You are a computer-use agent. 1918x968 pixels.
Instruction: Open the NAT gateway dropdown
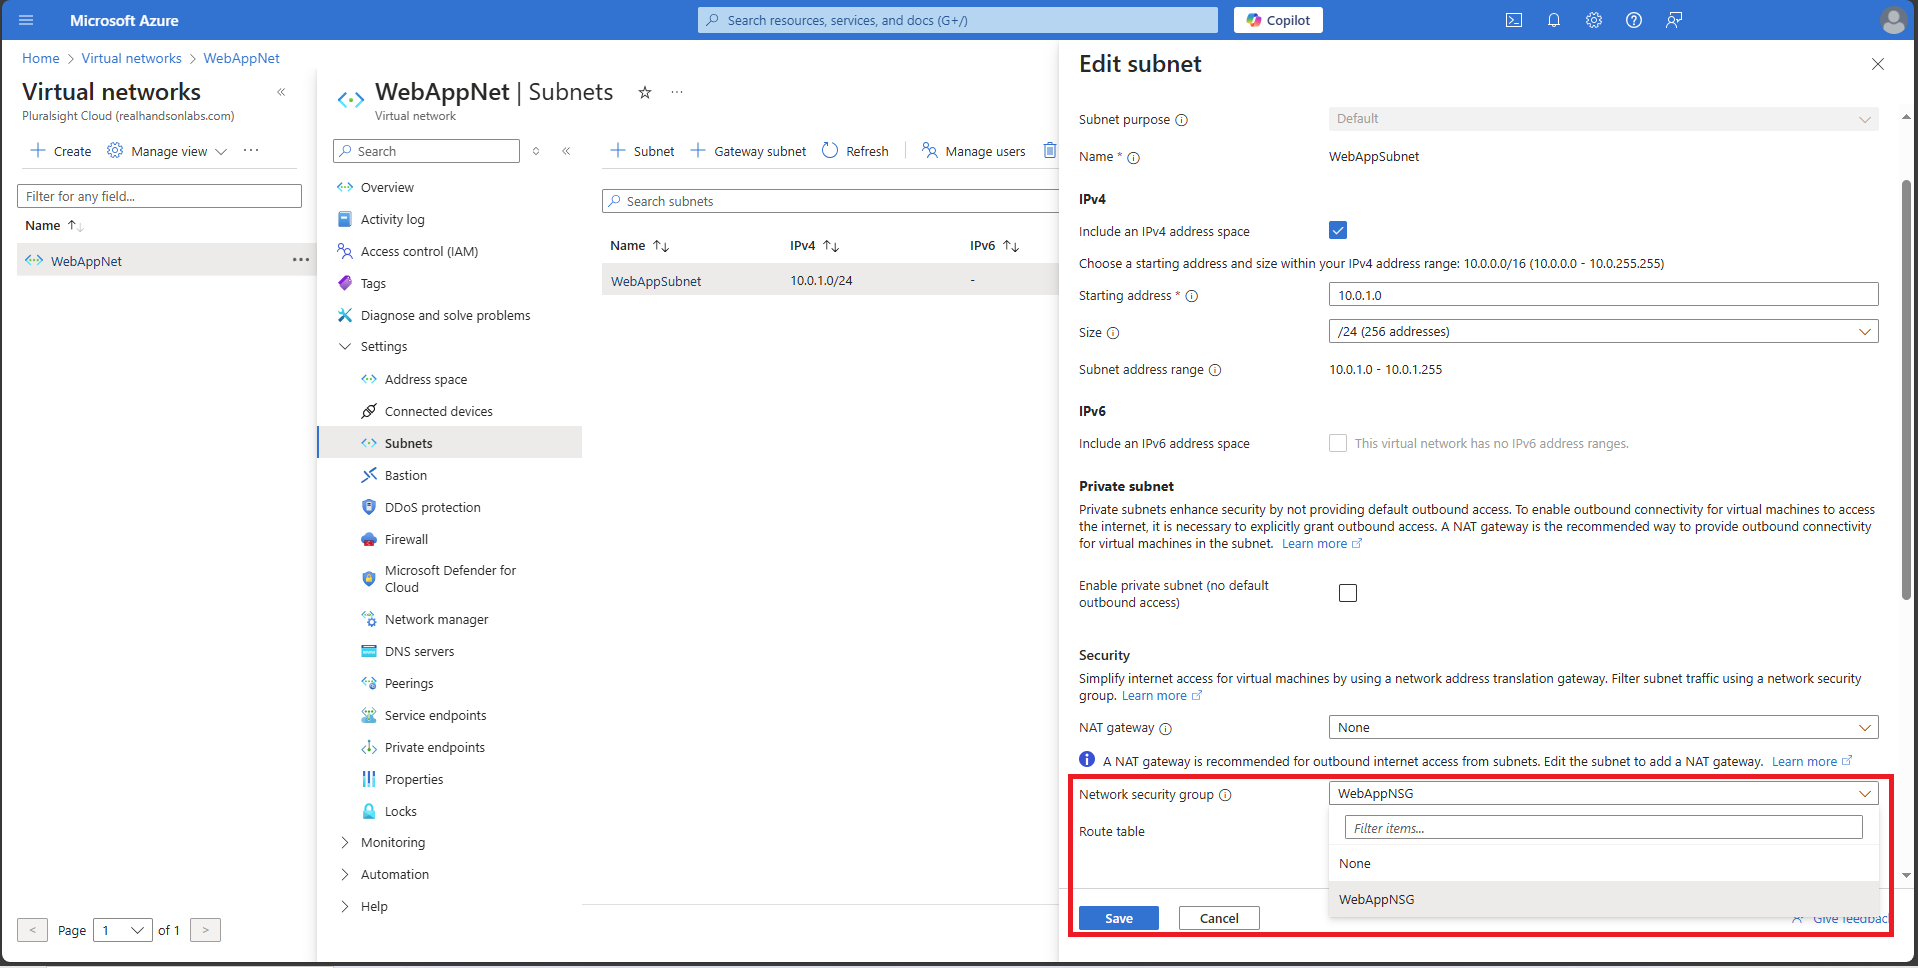[1603, 727]
